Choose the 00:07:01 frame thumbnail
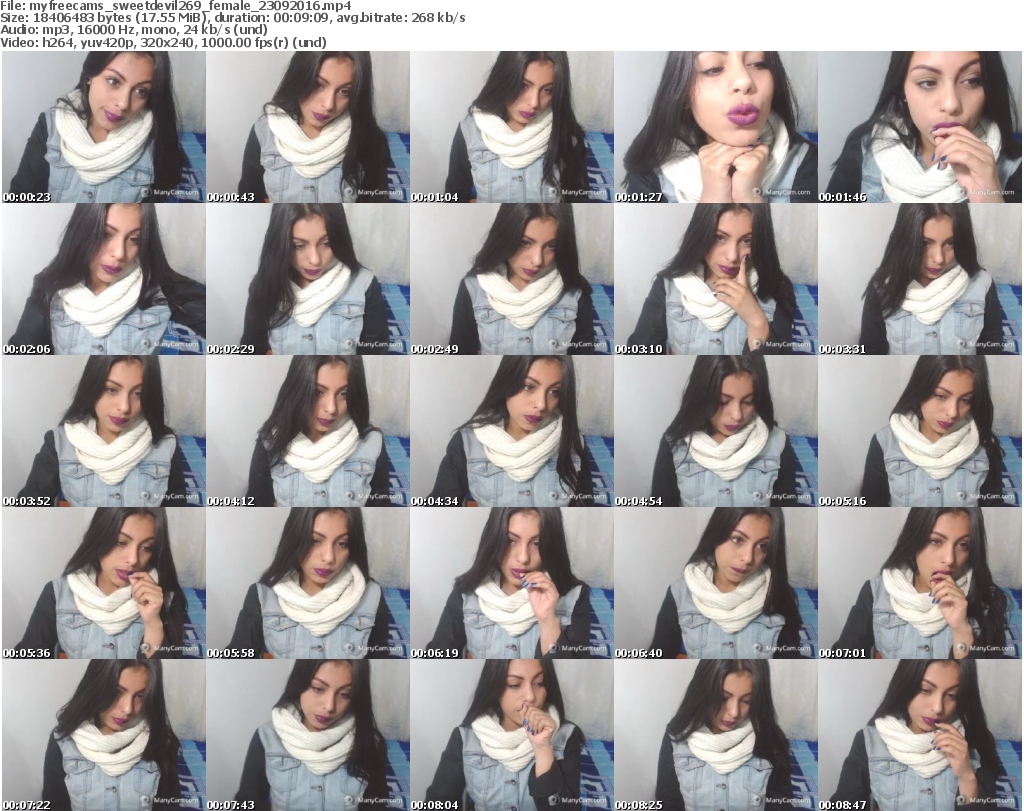 920,583
